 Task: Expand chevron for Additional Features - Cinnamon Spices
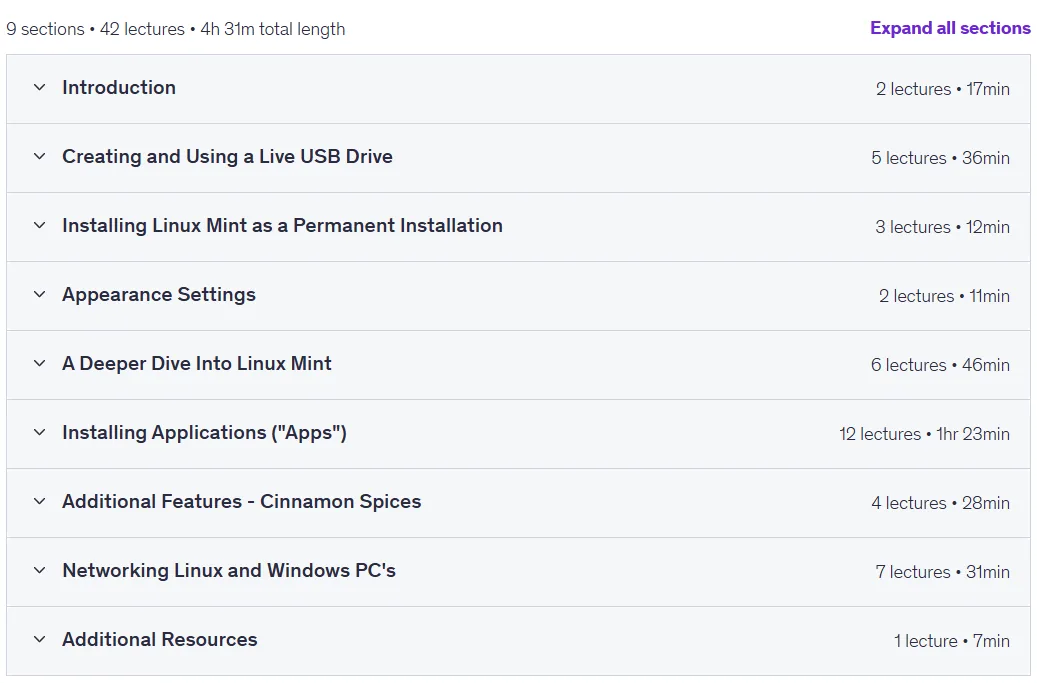coord(40,501)
